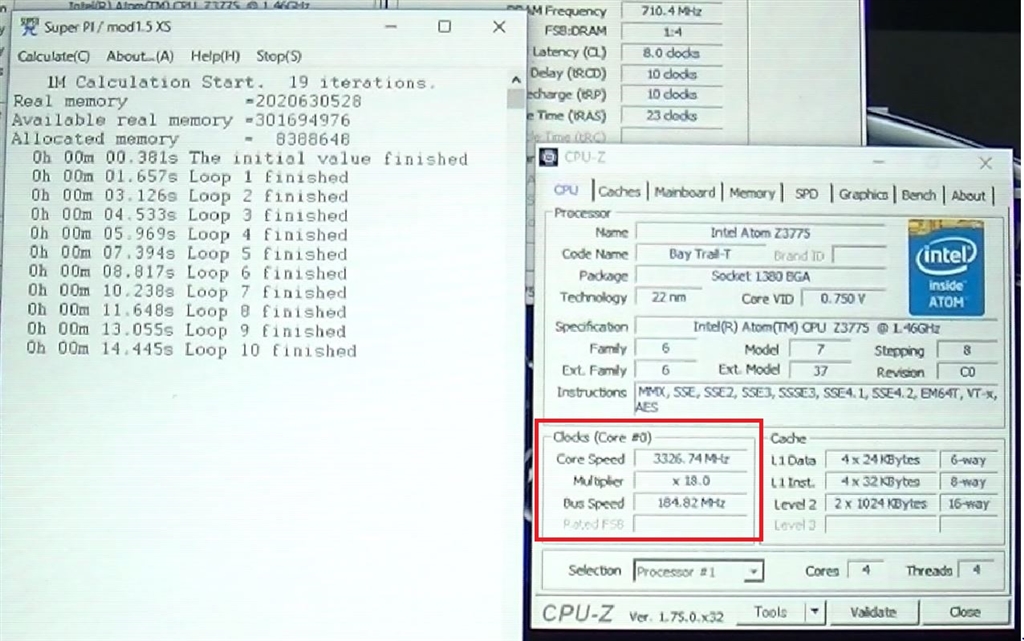Click the scroll up arrow in Super PI

(x=516, y=80)
